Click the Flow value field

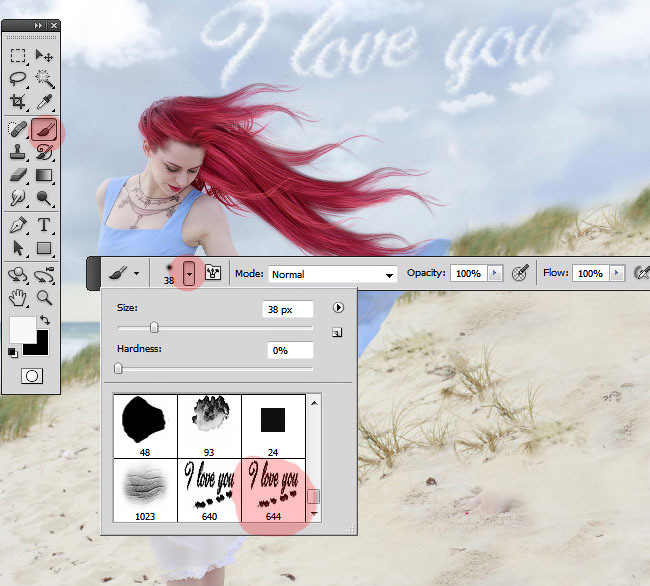click(590, 274)
